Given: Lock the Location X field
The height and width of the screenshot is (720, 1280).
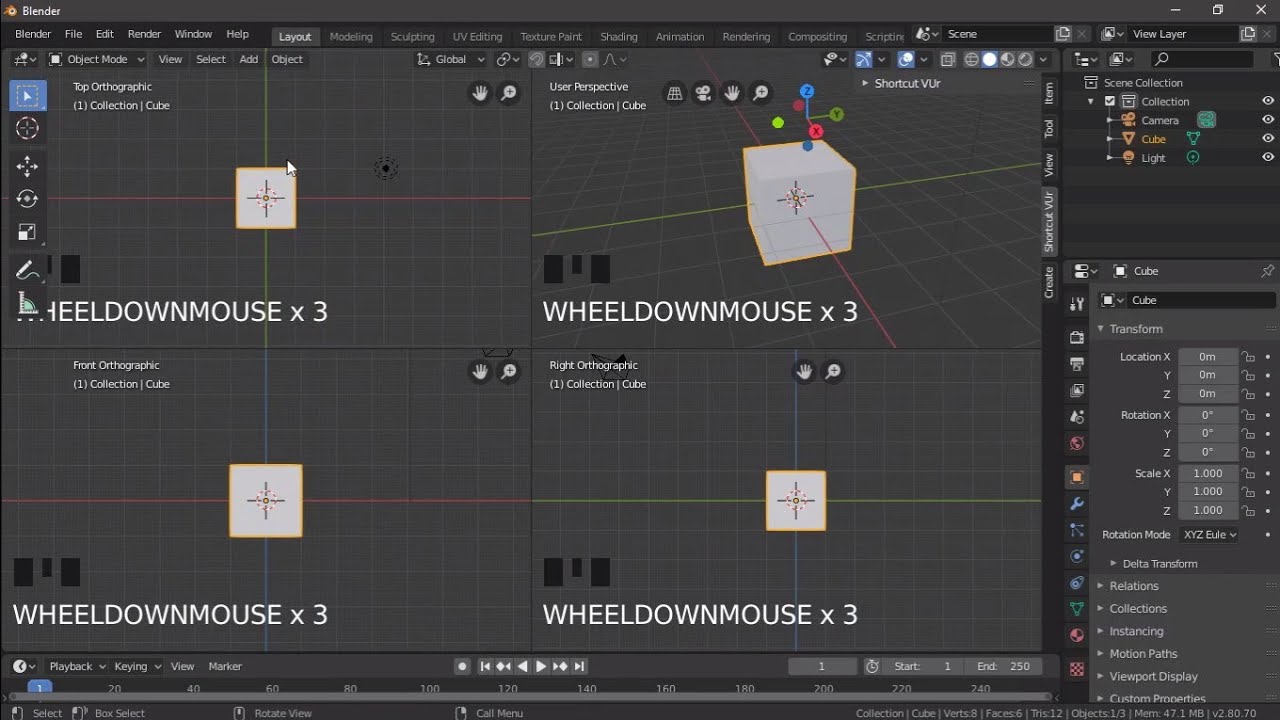Looking at the screenshot, I should tap(1248, 357).
